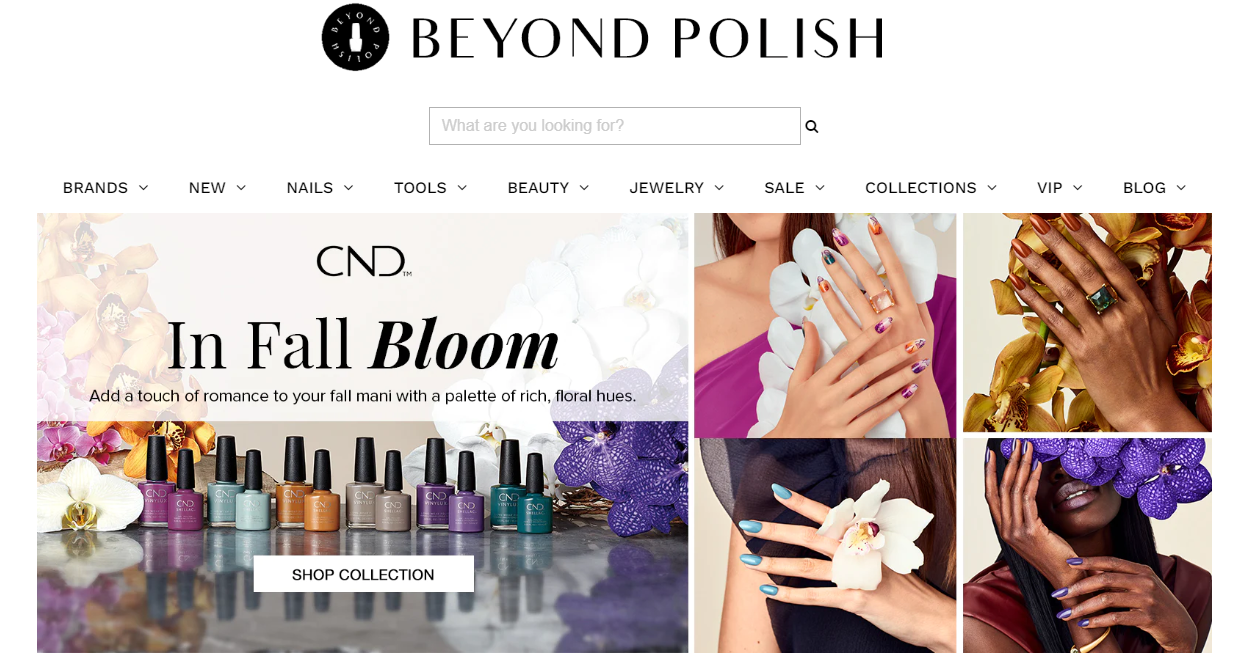
Task: Open the colorful nail art hand photo
Action: [825, 325]
